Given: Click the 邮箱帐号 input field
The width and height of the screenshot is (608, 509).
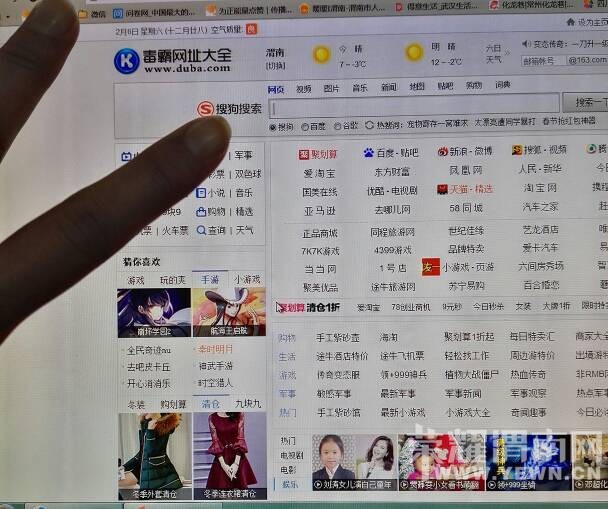Looking at the screenshot, I should (543, 61).
